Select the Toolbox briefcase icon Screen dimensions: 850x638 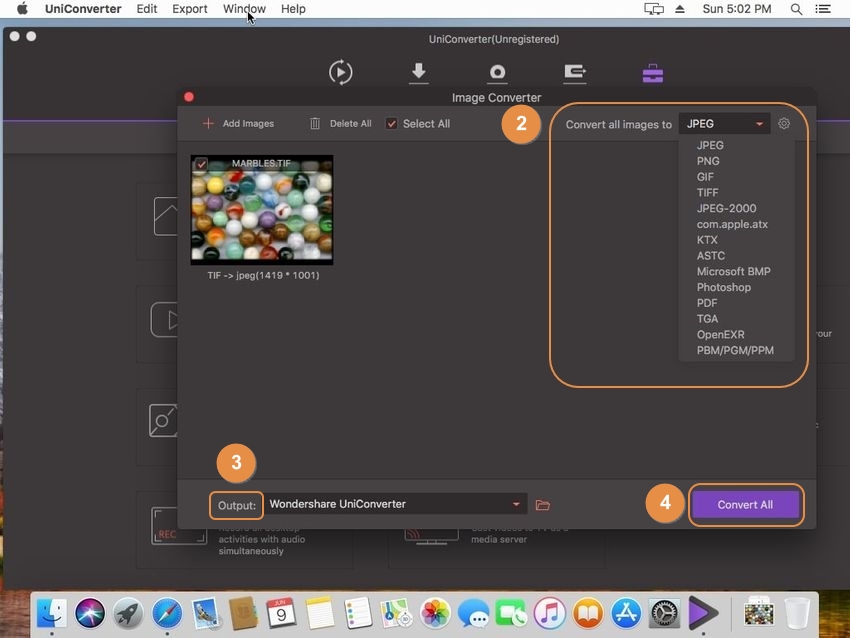pos(652,73)
